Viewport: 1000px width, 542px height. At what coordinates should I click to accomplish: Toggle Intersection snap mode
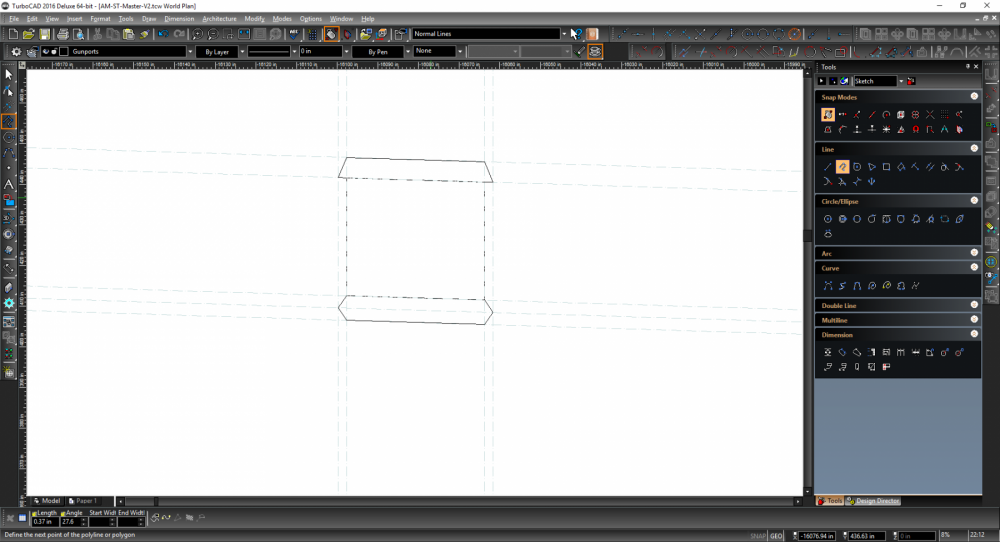click(x=930, y=115)
